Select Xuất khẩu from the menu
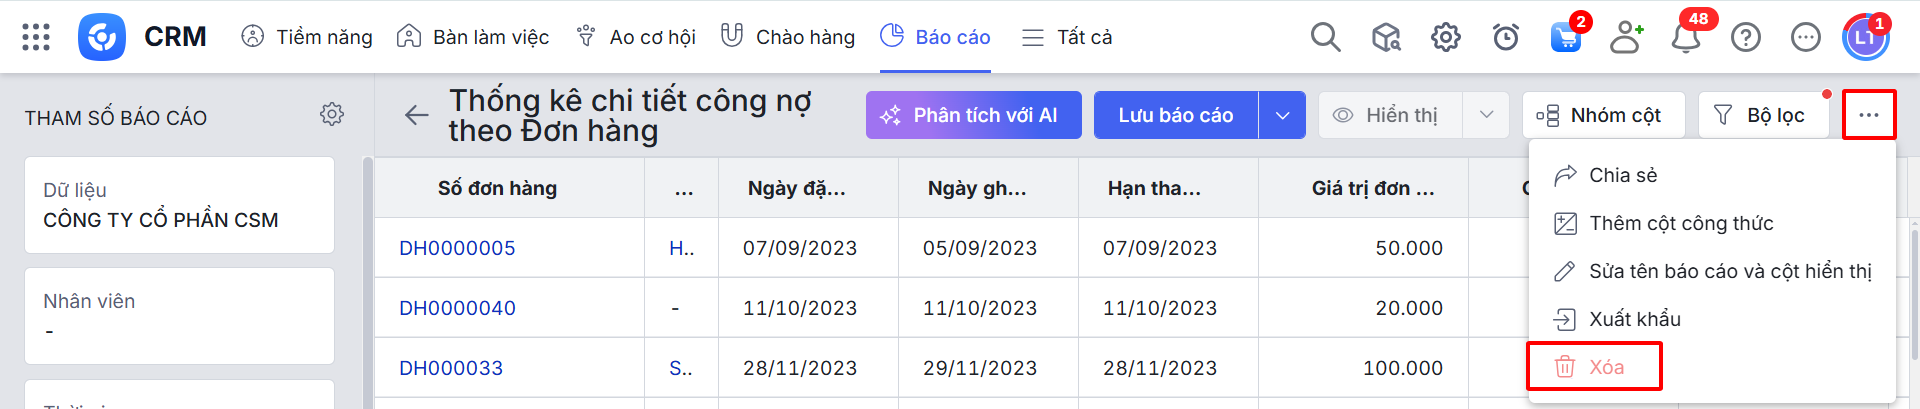1920x409 pixels. [x=1634, y=319]
